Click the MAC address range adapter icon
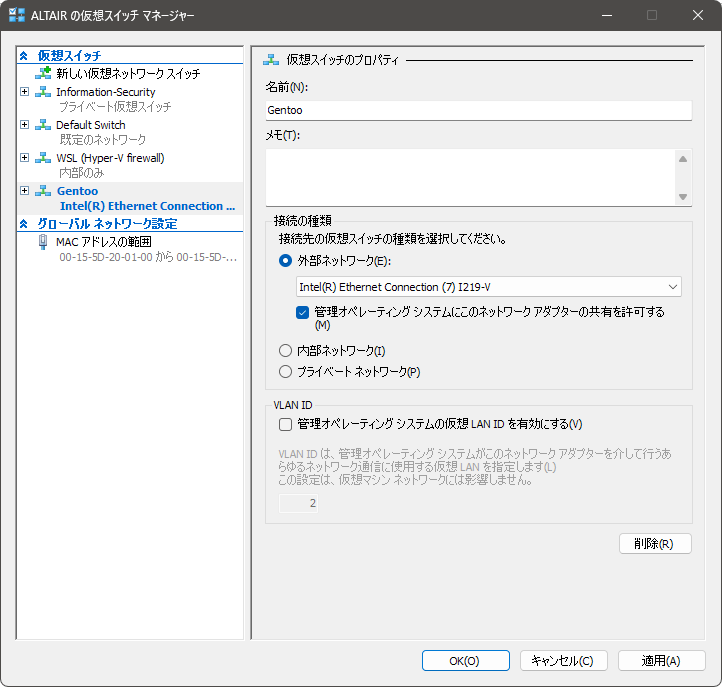Viewport: 722px width, 687px height. 43,242
